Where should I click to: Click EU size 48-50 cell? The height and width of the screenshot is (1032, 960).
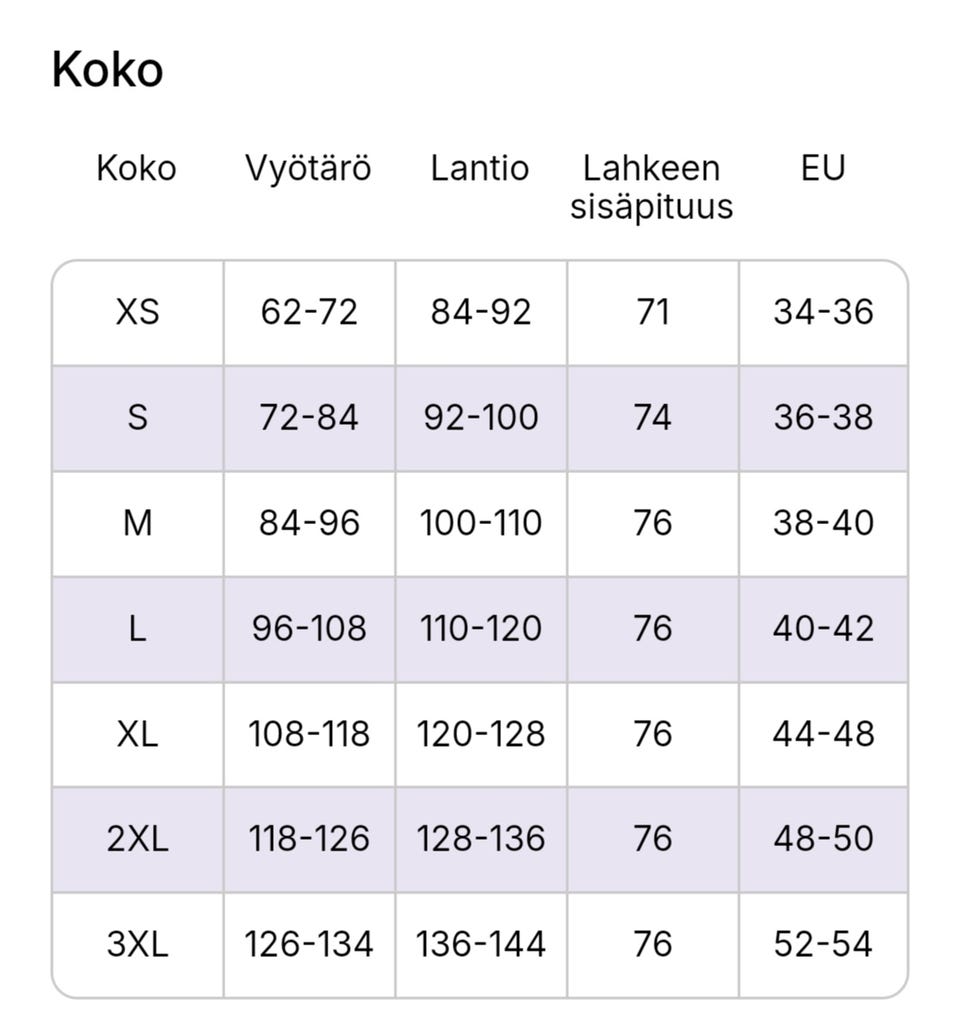823,839
